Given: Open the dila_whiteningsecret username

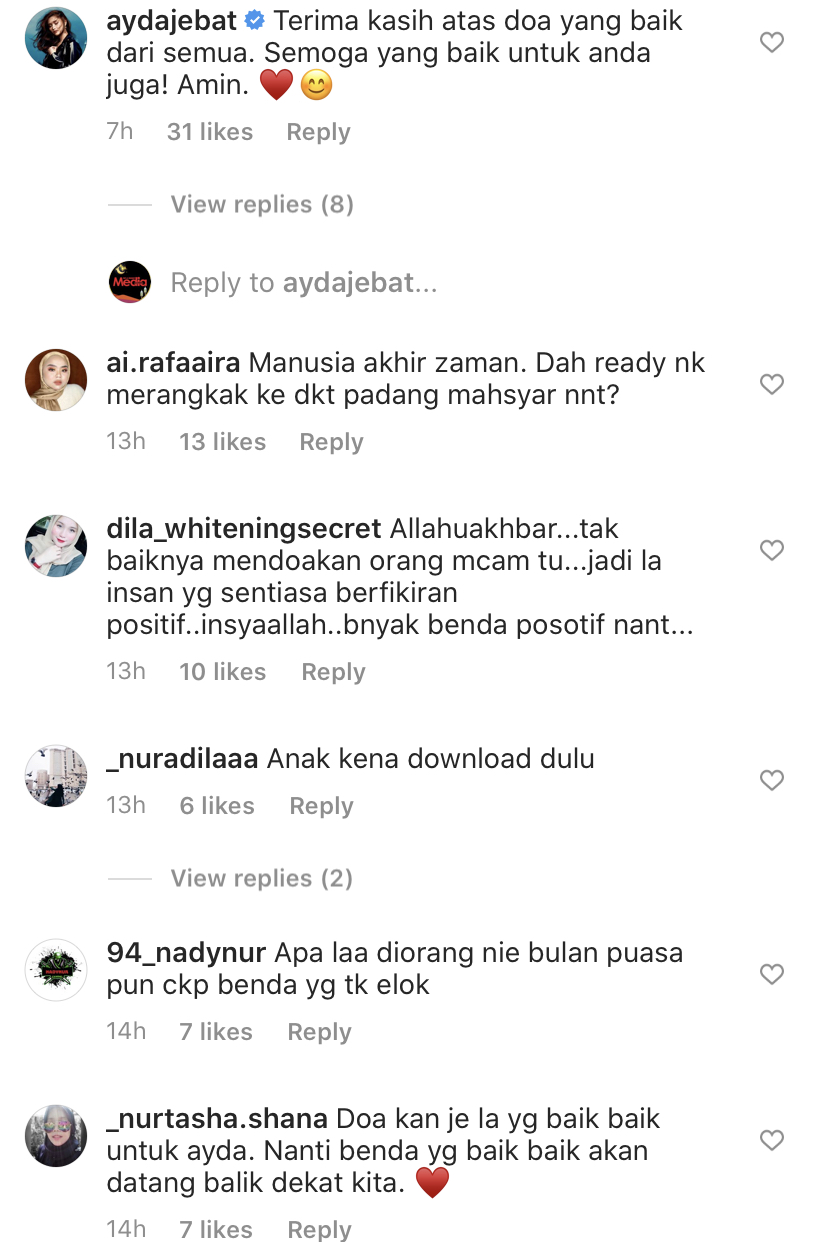Looking at the screenshot, I should tap(244, 529).
